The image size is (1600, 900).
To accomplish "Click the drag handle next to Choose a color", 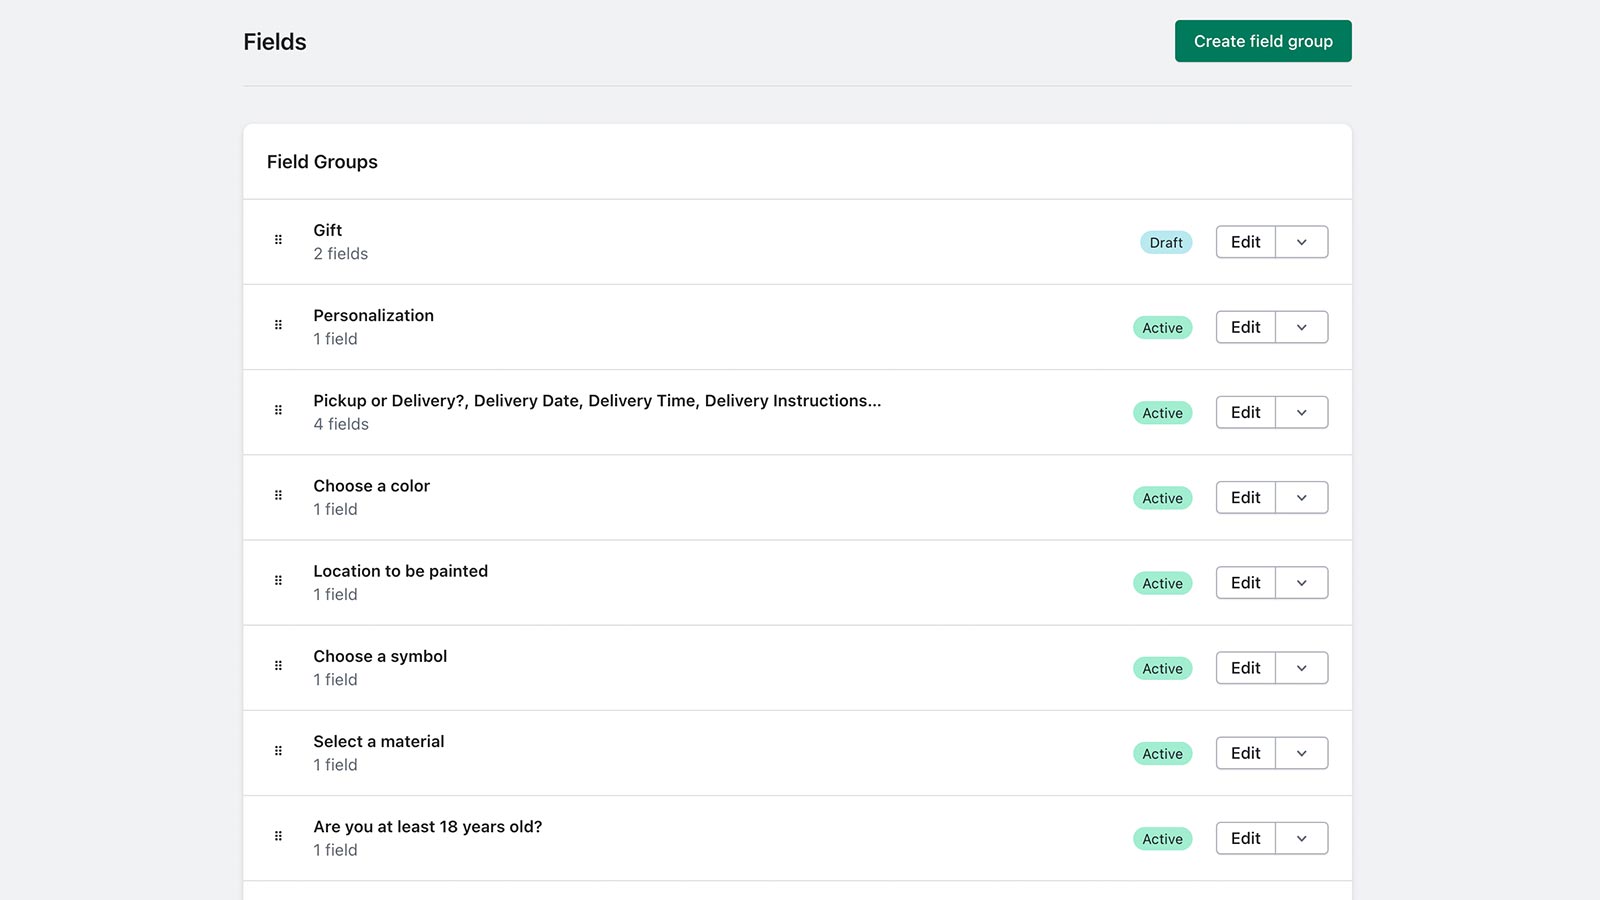I will (277, 495).
